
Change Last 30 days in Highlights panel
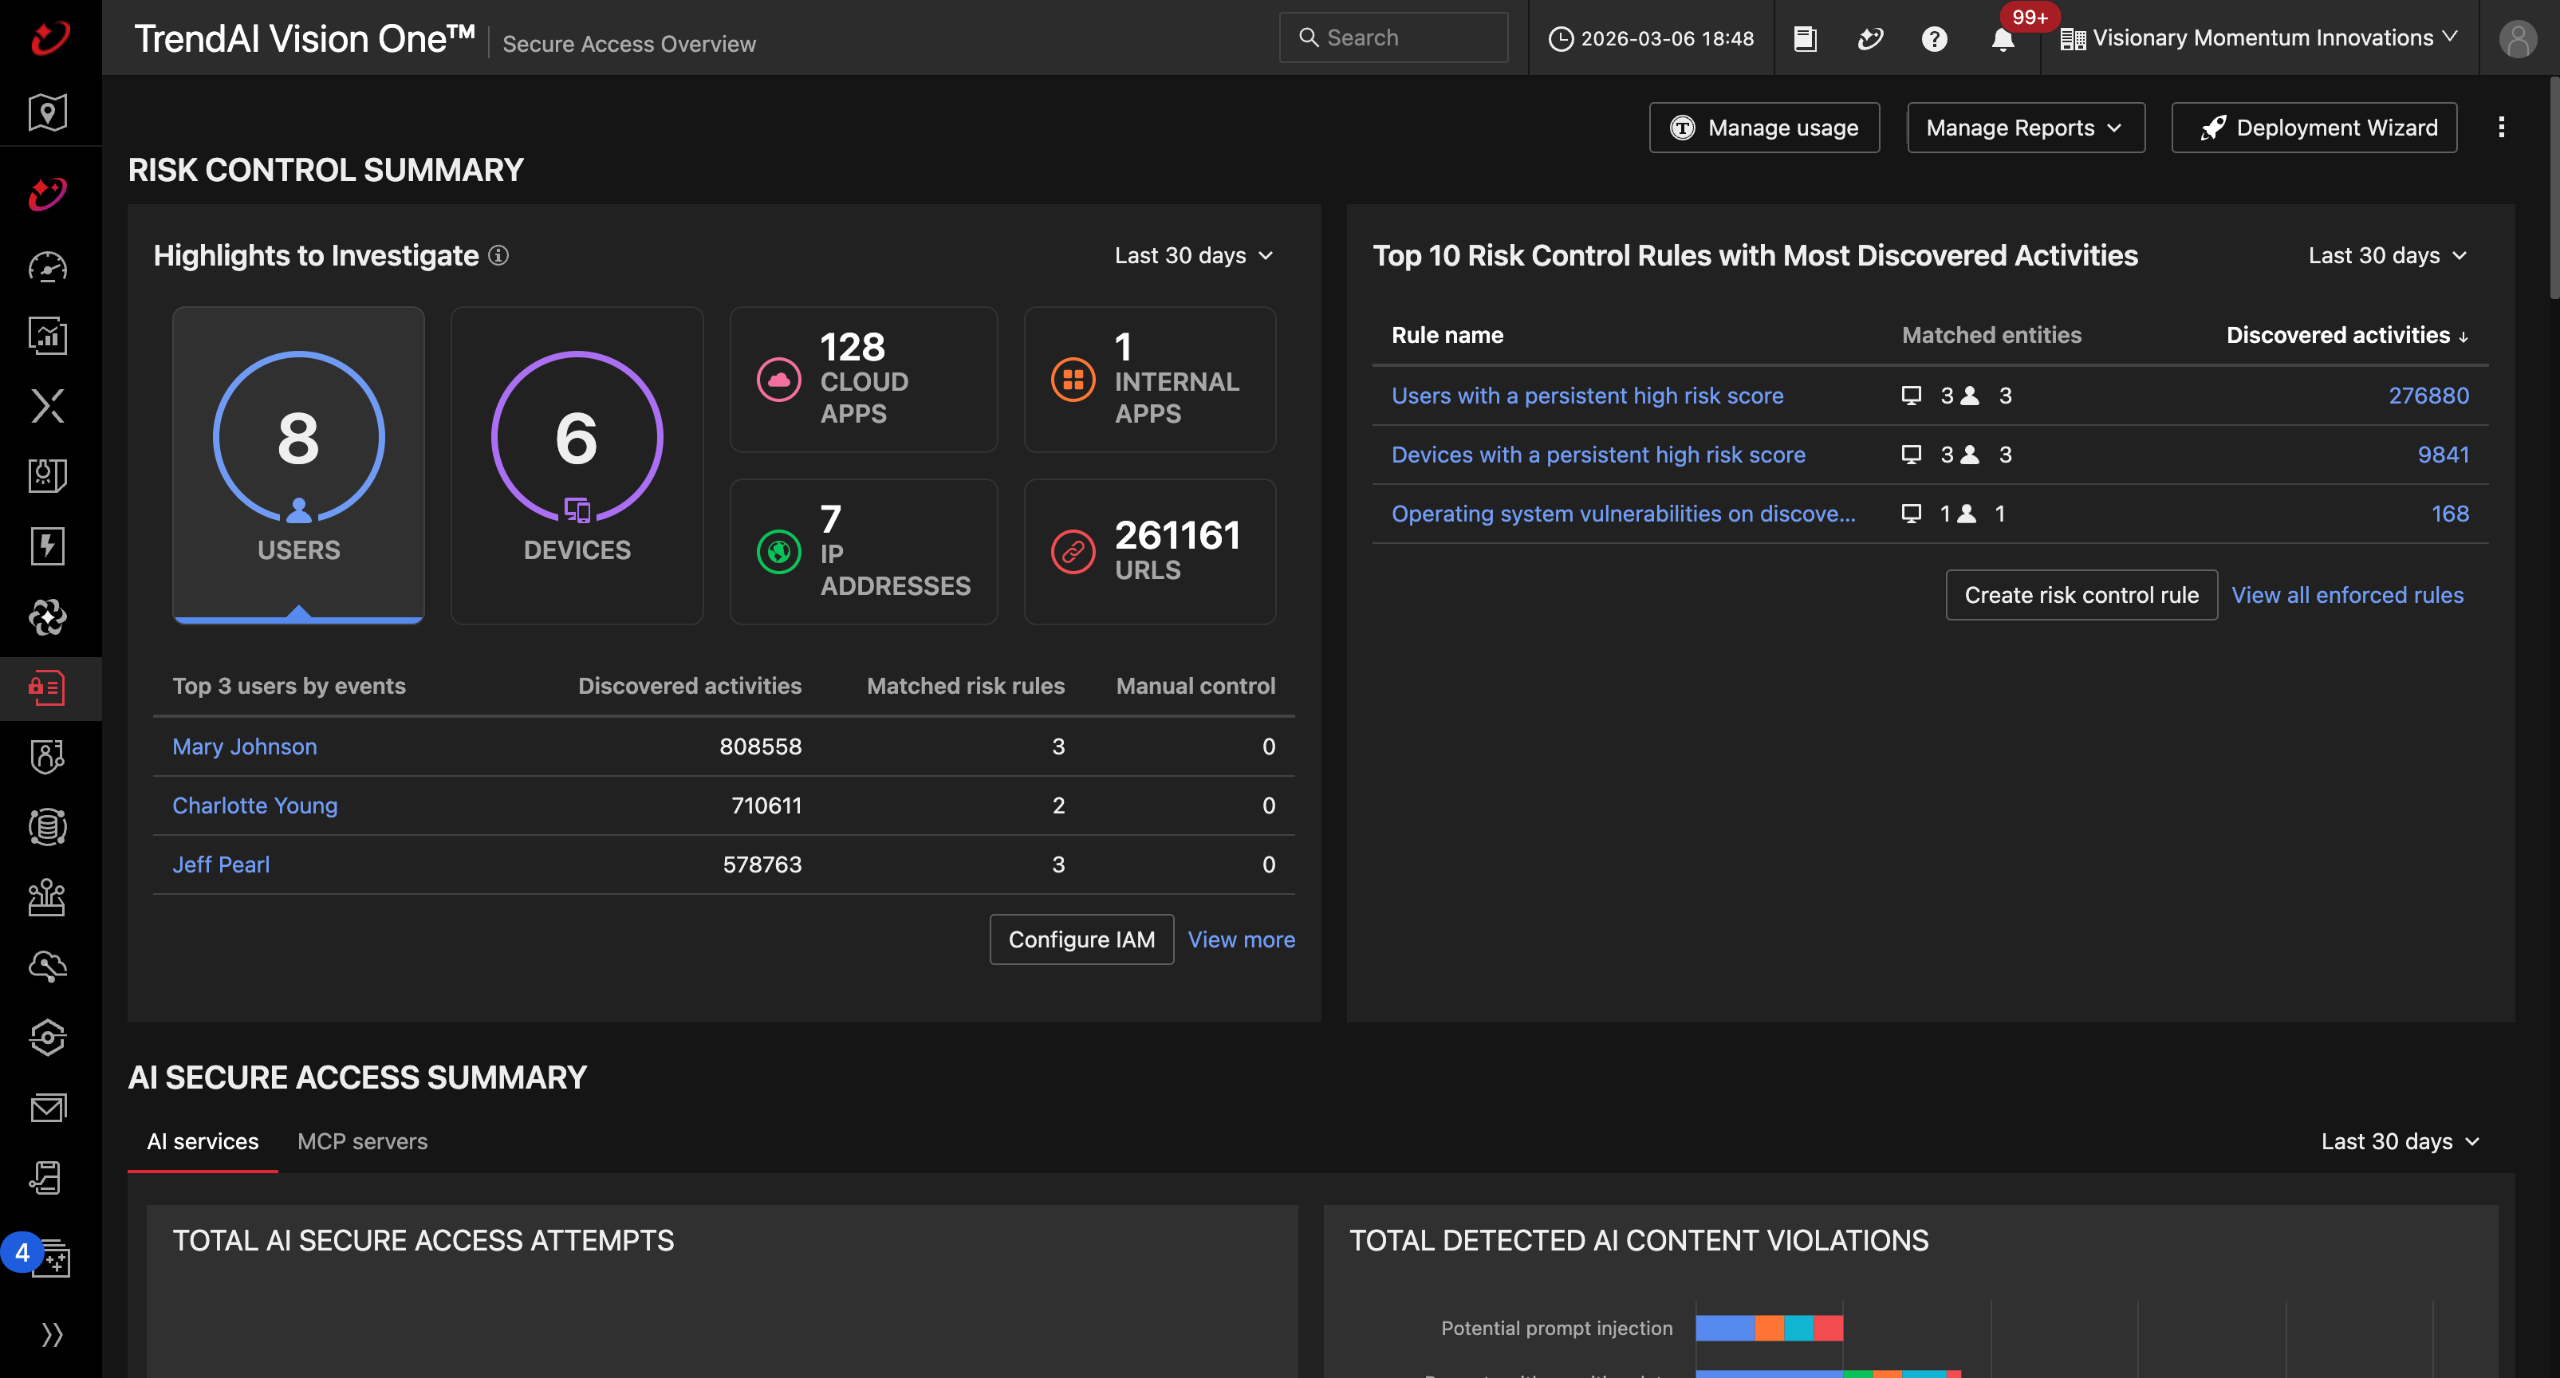pyautogui.click(x=1194, y=256)
